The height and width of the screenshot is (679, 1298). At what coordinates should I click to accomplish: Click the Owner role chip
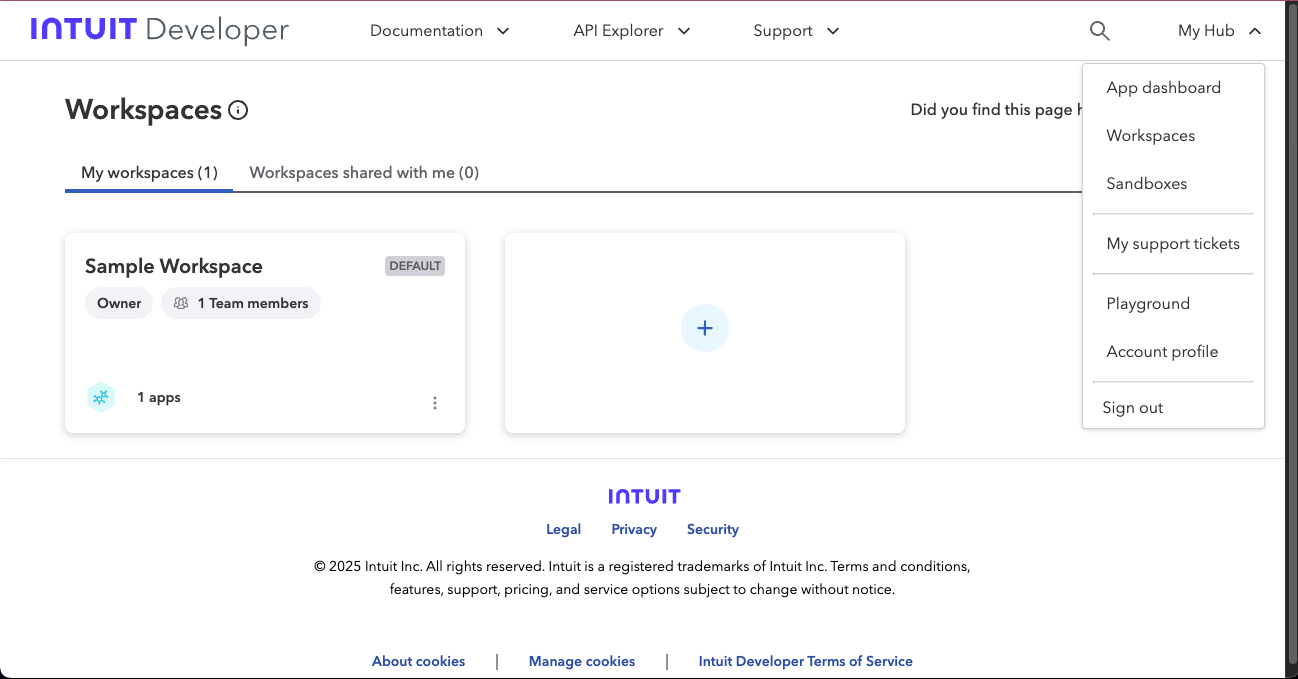click(119, 303)
